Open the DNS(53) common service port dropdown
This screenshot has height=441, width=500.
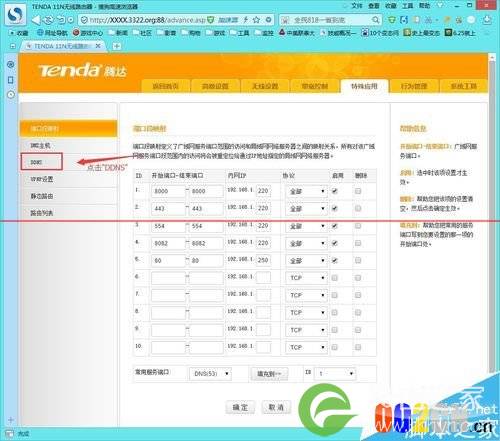[210, 374]
